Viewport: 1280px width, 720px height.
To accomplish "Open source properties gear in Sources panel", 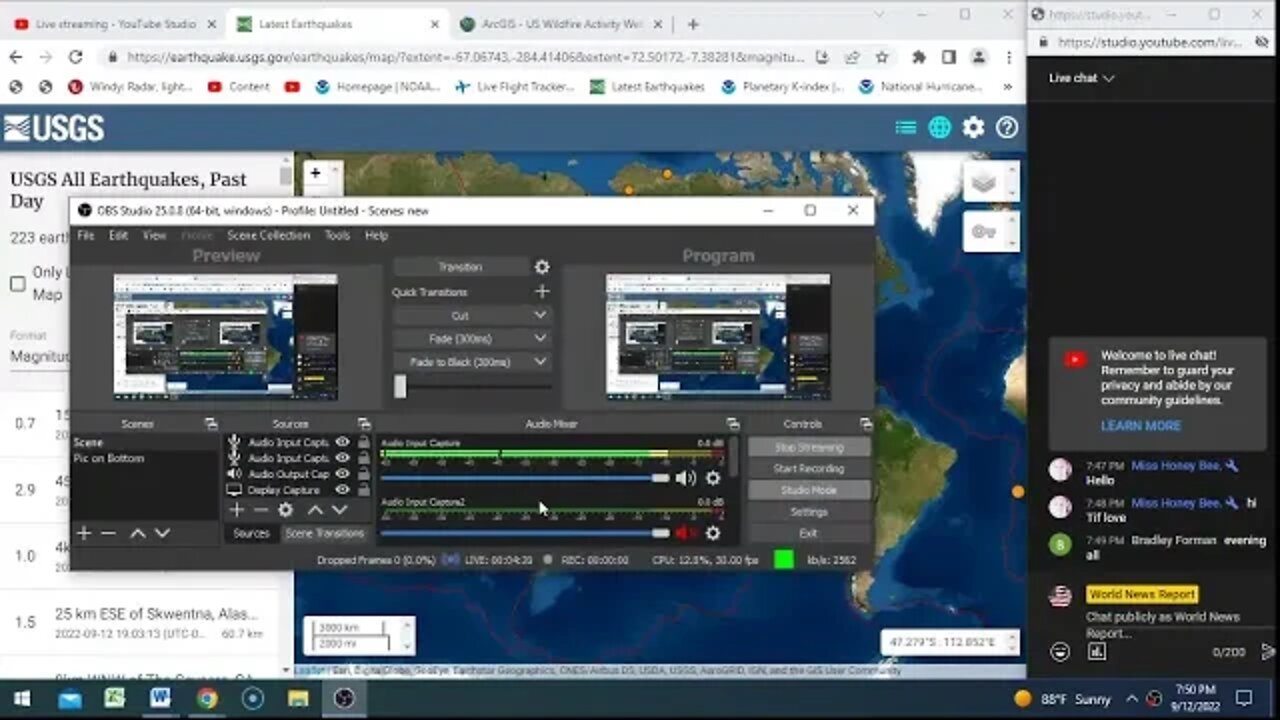I will [286, 510].
